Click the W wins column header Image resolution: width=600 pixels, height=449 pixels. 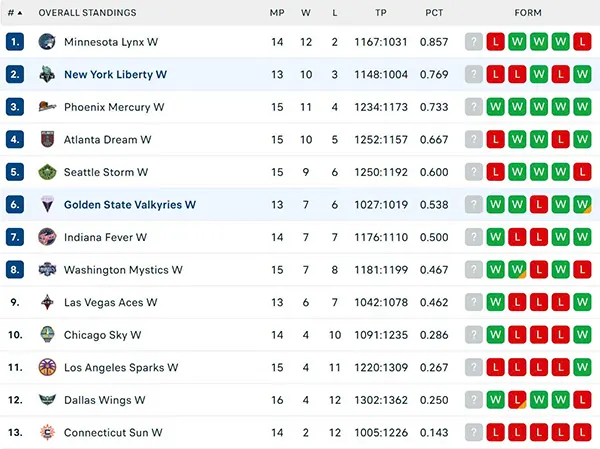tap(306, 13)
